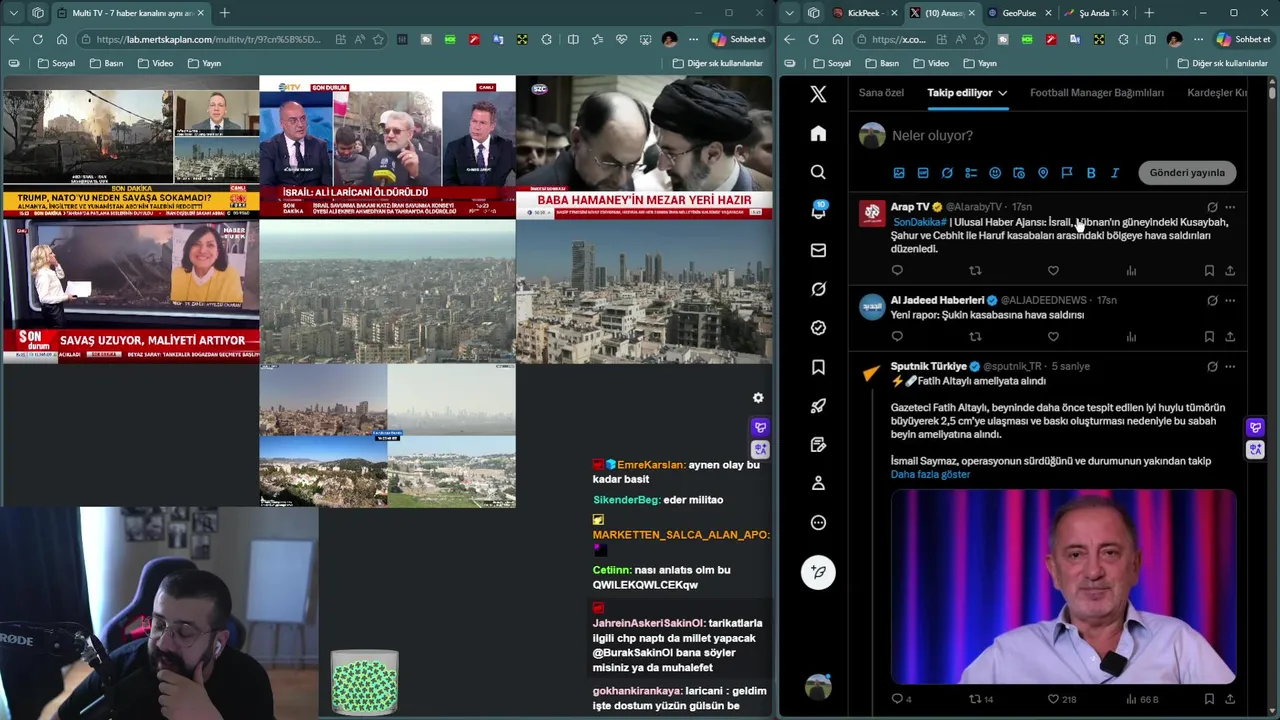Open more options on Sputnik Türkiye post
Viewport: 1280px width, 720px height.
(1230, 366)
